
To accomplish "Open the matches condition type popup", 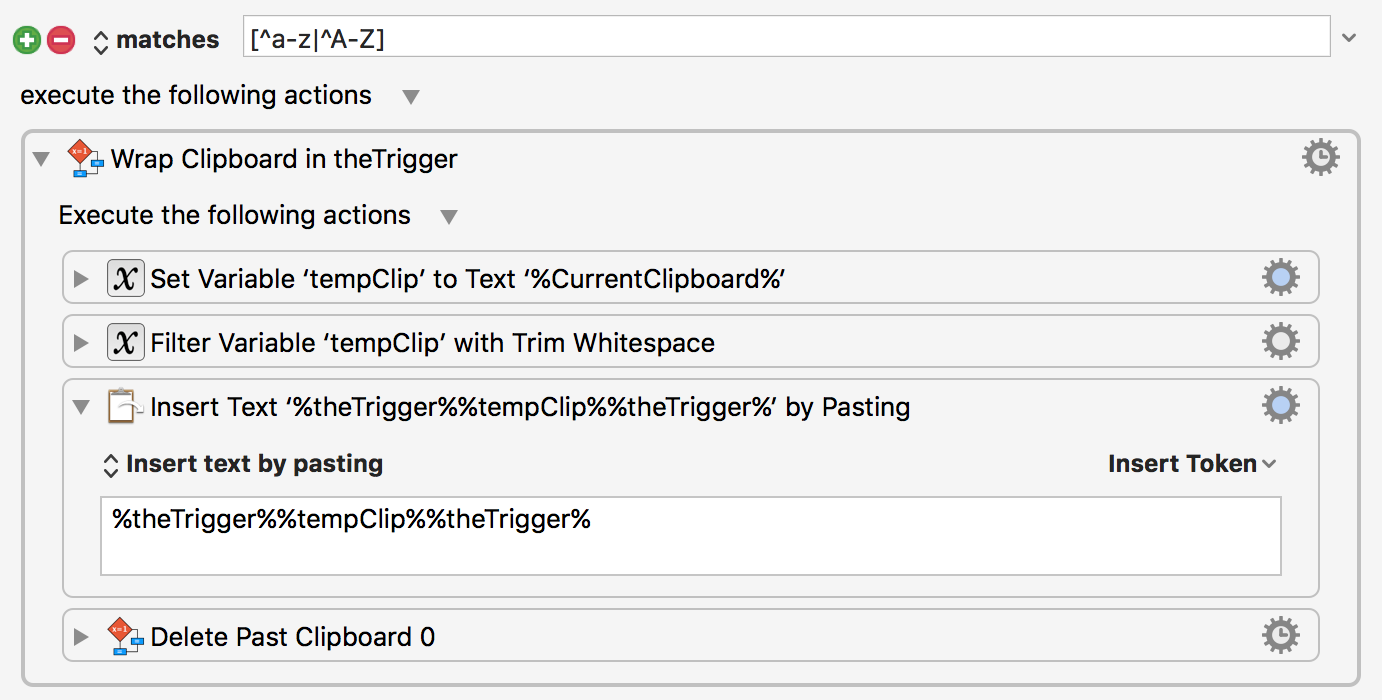I will 155,40.
